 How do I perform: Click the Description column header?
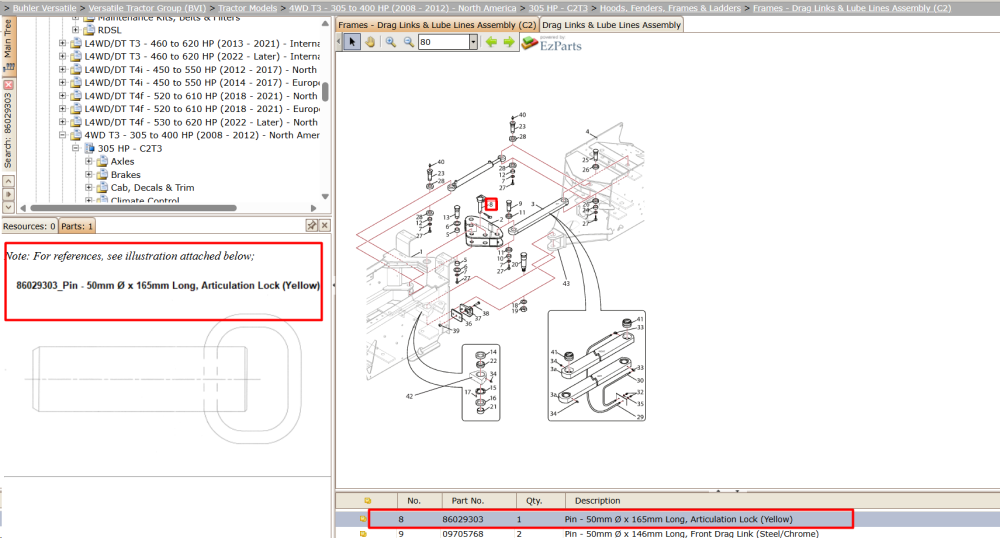click(597, 500)
